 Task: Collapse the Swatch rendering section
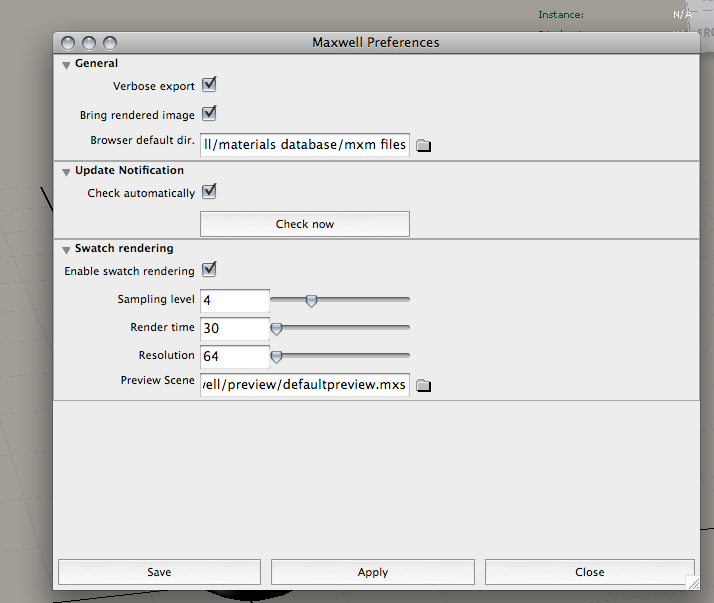tap(66, 250)
